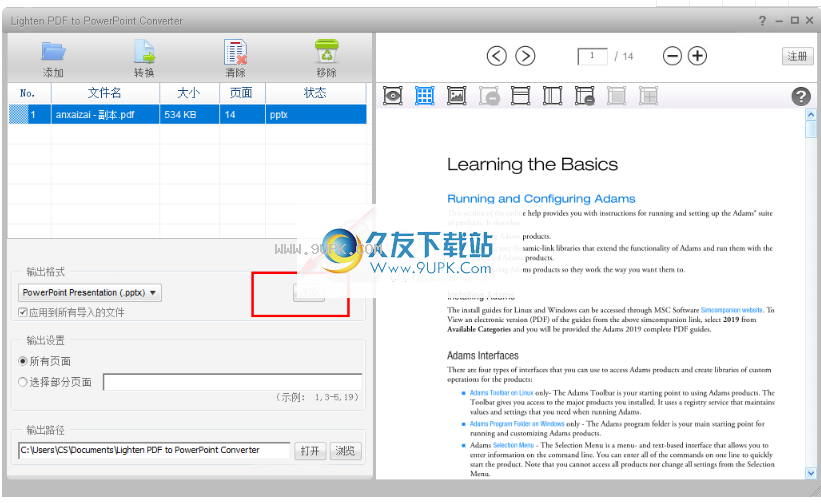
Task: Click the greyed-out merge cells tool
Action: click(648, 96)
